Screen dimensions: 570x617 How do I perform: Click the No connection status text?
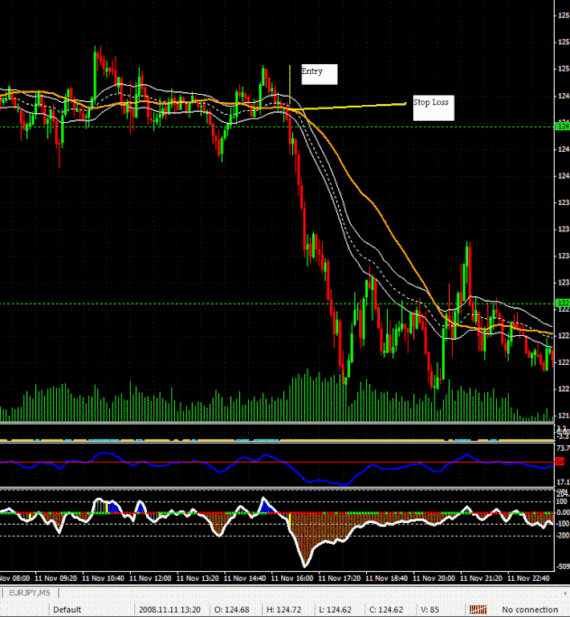pos(530,610)
